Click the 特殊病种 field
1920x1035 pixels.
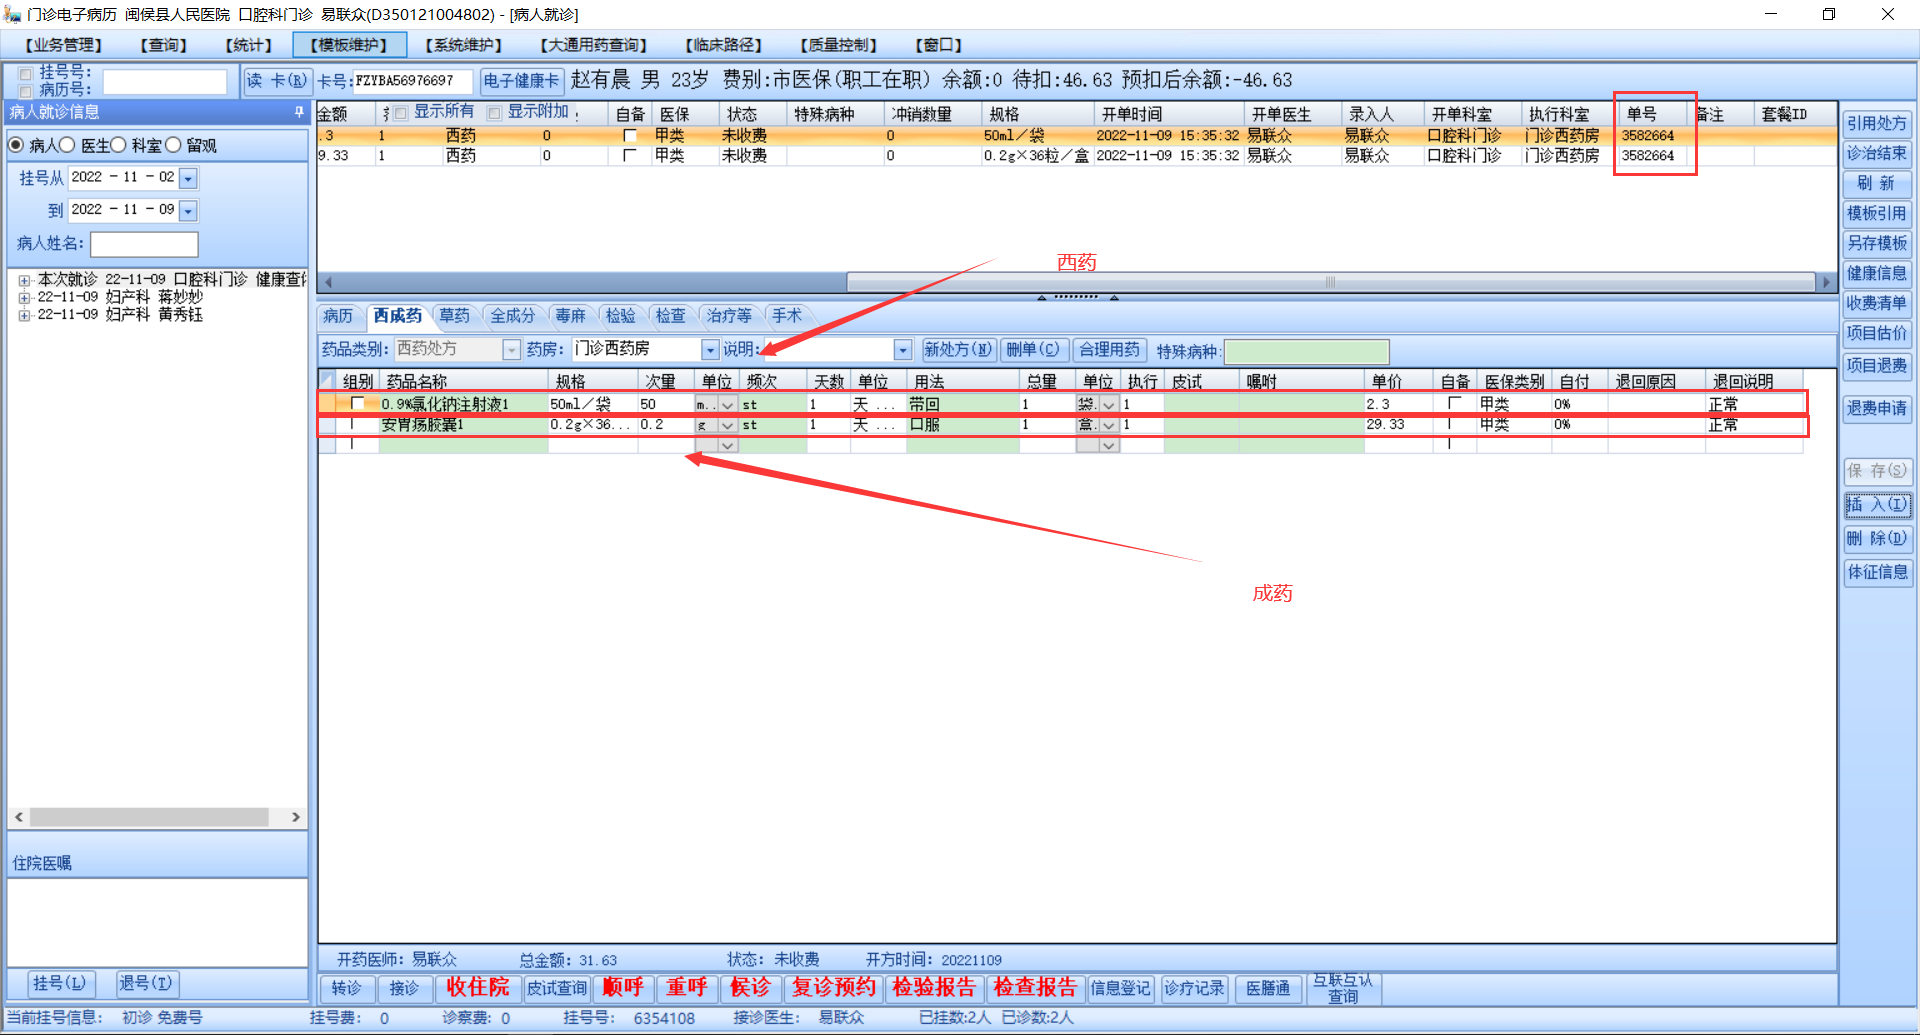click(x=1306, y=351)
